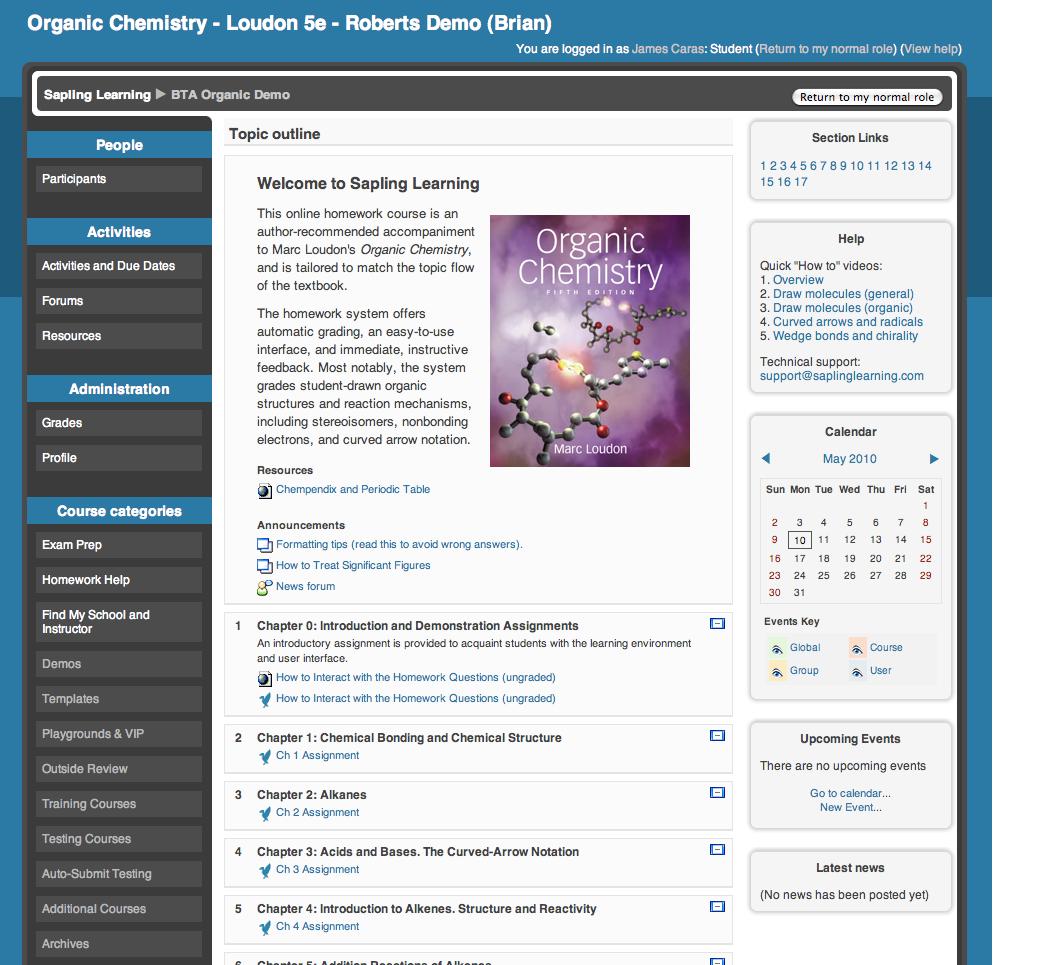The image size is (1063, 965).
Task: Click the Return to my normal role button
Action: pyautogui.click(x=867, y=97)
